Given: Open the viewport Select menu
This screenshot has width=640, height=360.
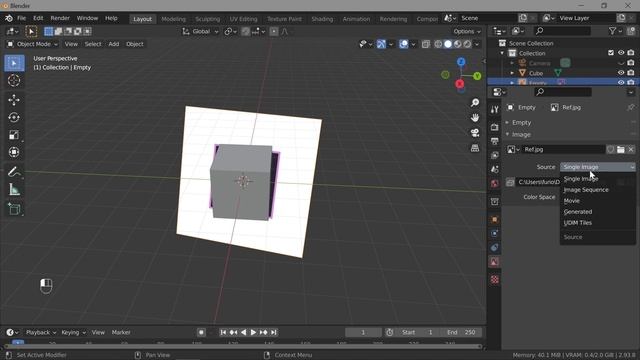Looking at the screenshot, I should [x=93, y=44].
